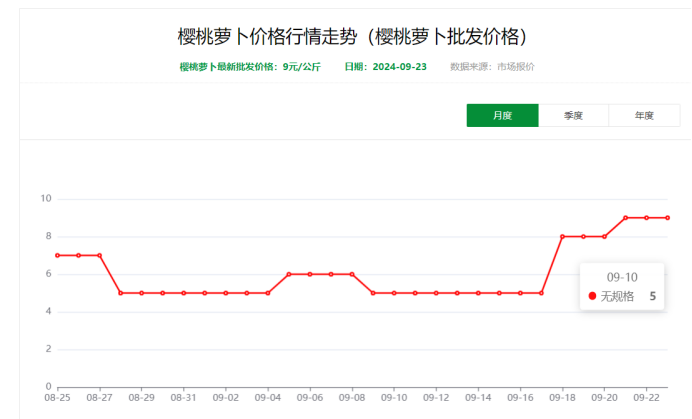Switch to the 季度 quarterly tab
692x419 pixels.
point(573,116)
